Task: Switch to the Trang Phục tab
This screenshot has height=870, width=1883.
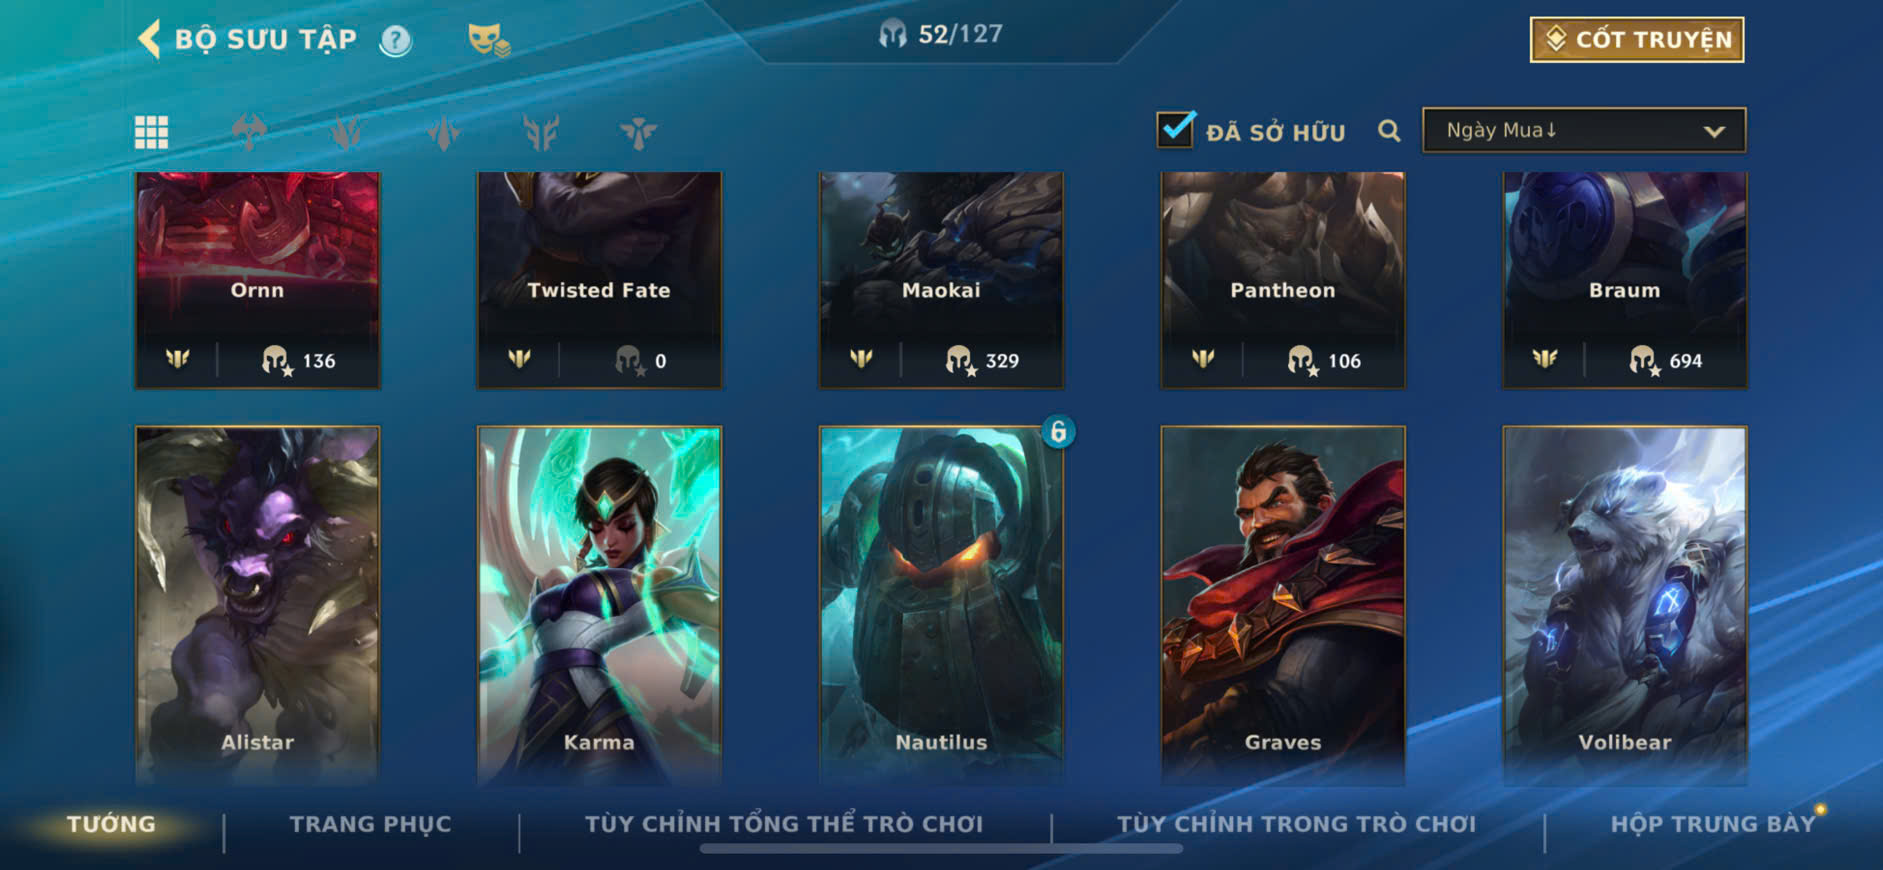Action: 370,824
